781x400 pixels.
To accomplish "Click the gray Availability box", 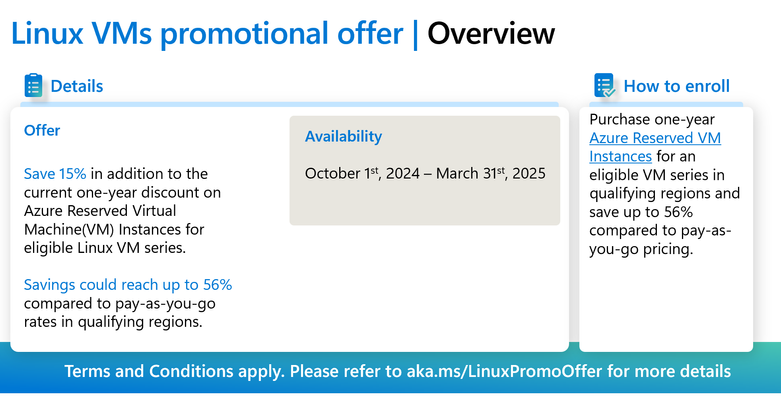I will pos(425,170).
